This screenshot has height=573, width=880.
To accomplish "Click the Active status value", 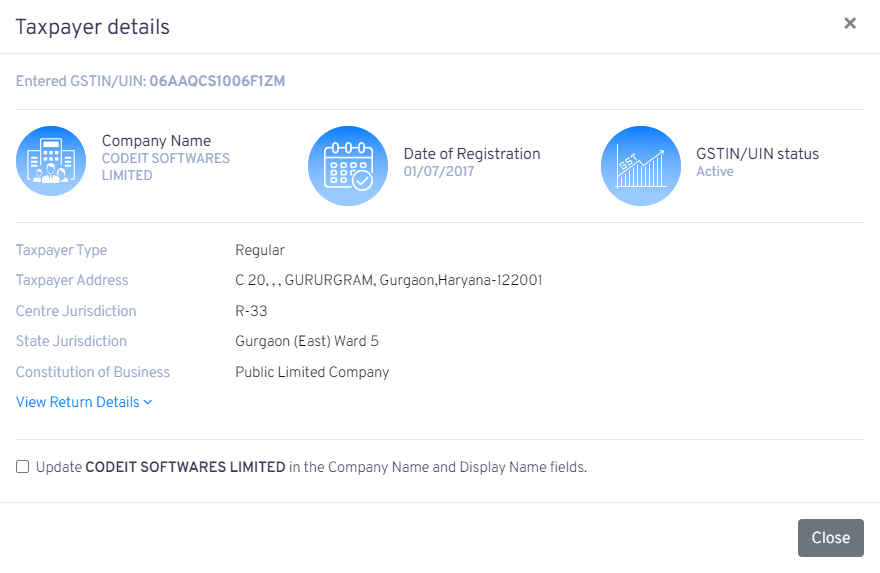I will tap(715, 172).
